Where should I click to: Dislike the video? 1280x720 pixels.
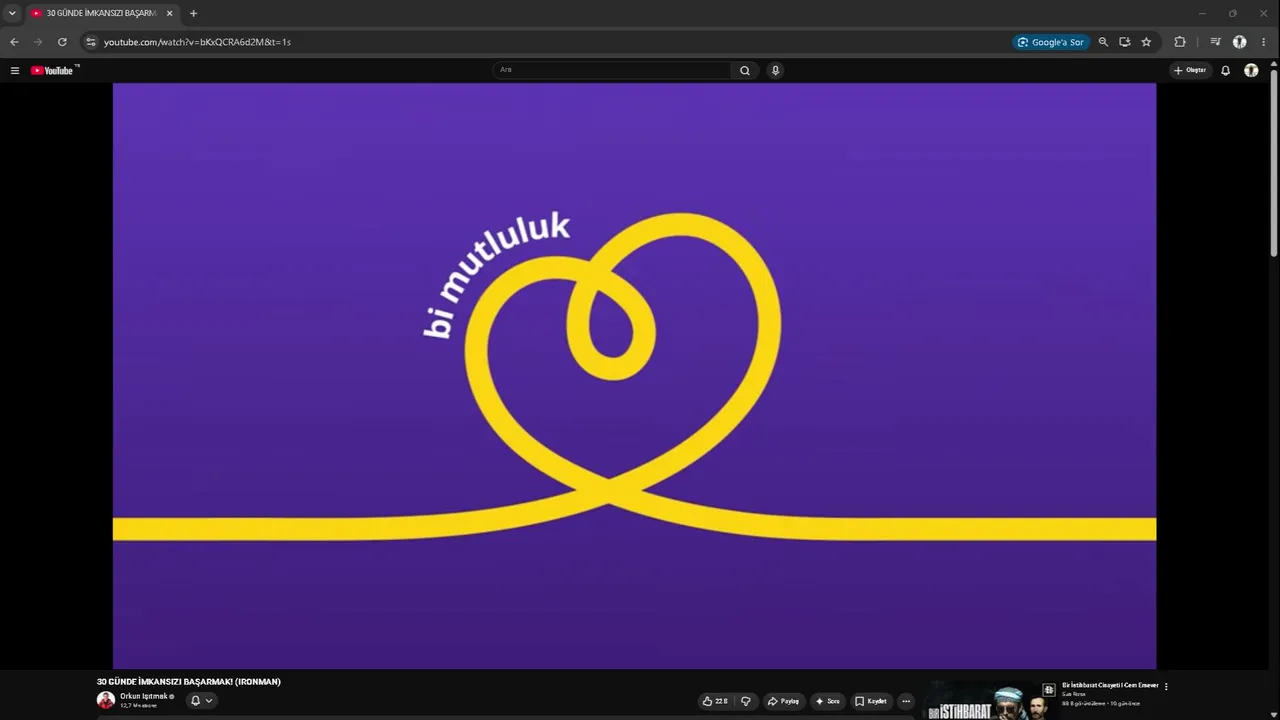[745, 701]
